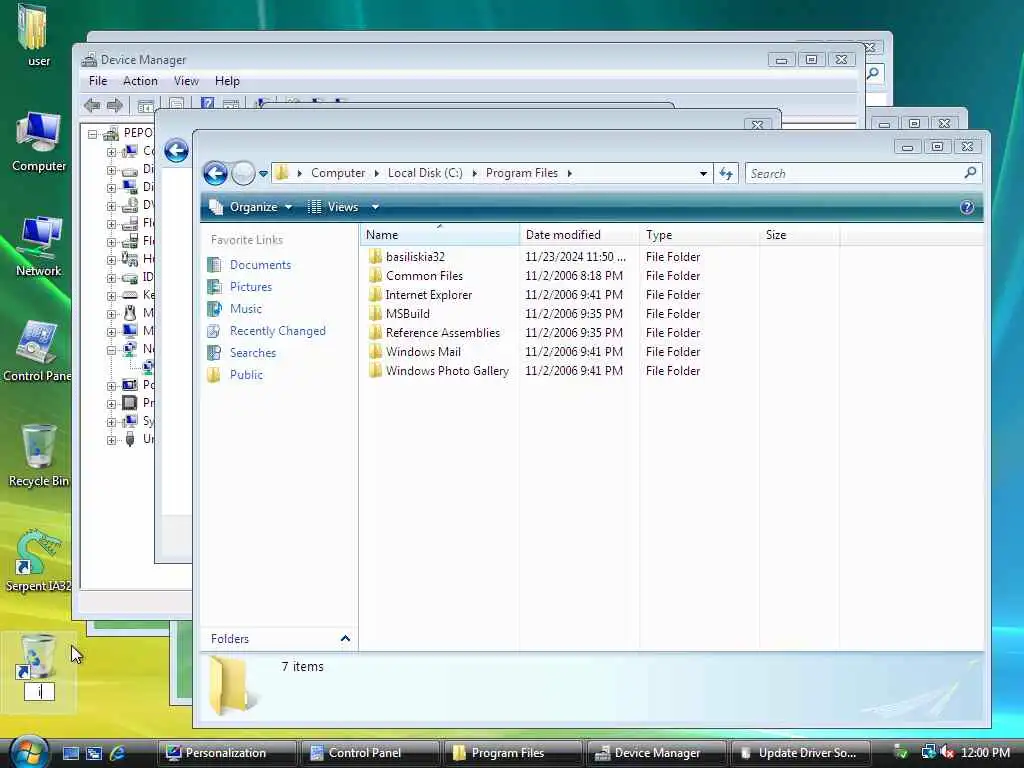The image size is (1024, 768).
Task: Open File menu in Device Manager
Action: (x=98, y=81)
